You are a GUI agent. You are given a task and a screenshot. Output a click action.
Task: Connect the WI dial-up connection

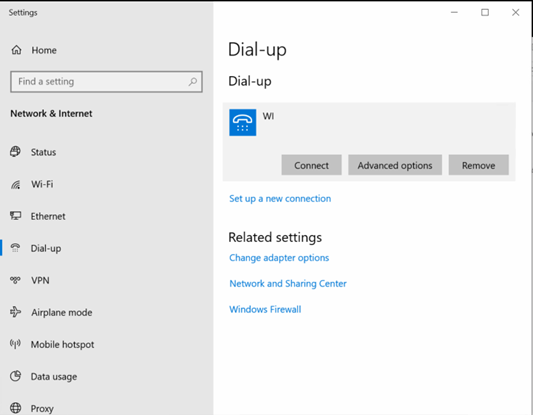coord(311,165)
